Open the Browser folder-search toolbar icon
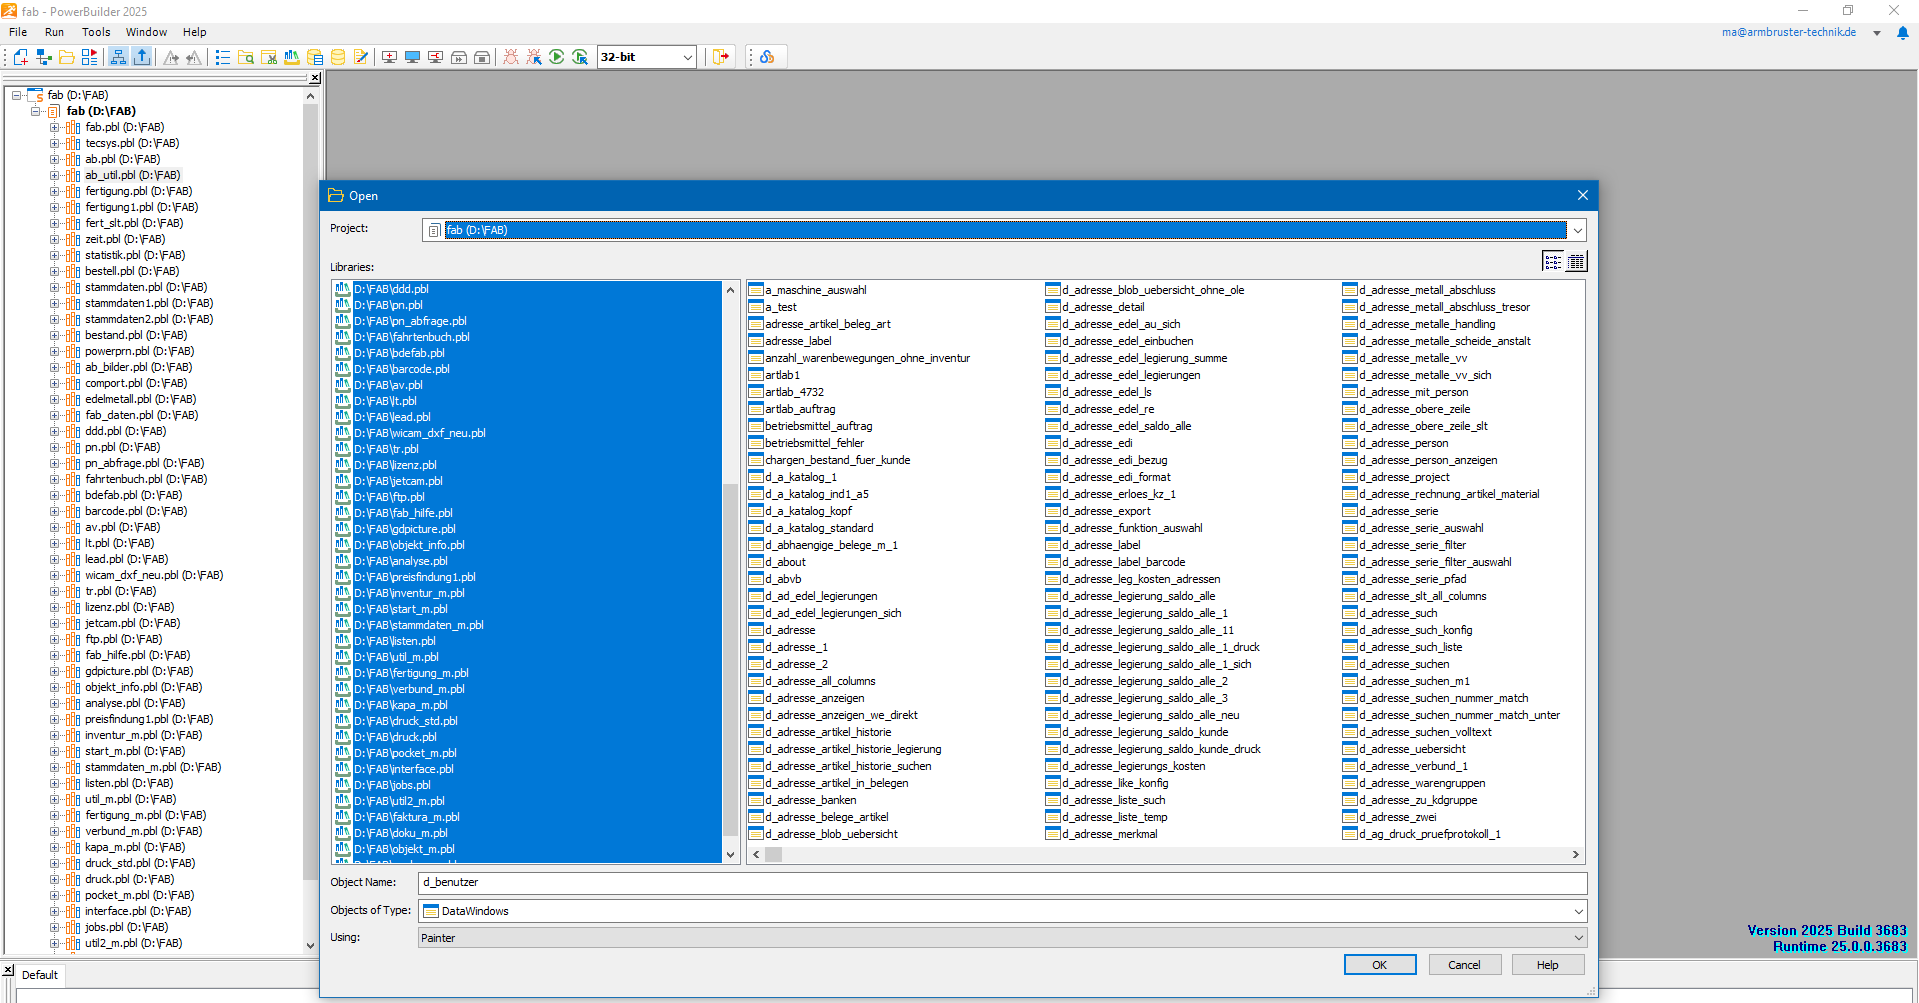 (x=246, y=57)
